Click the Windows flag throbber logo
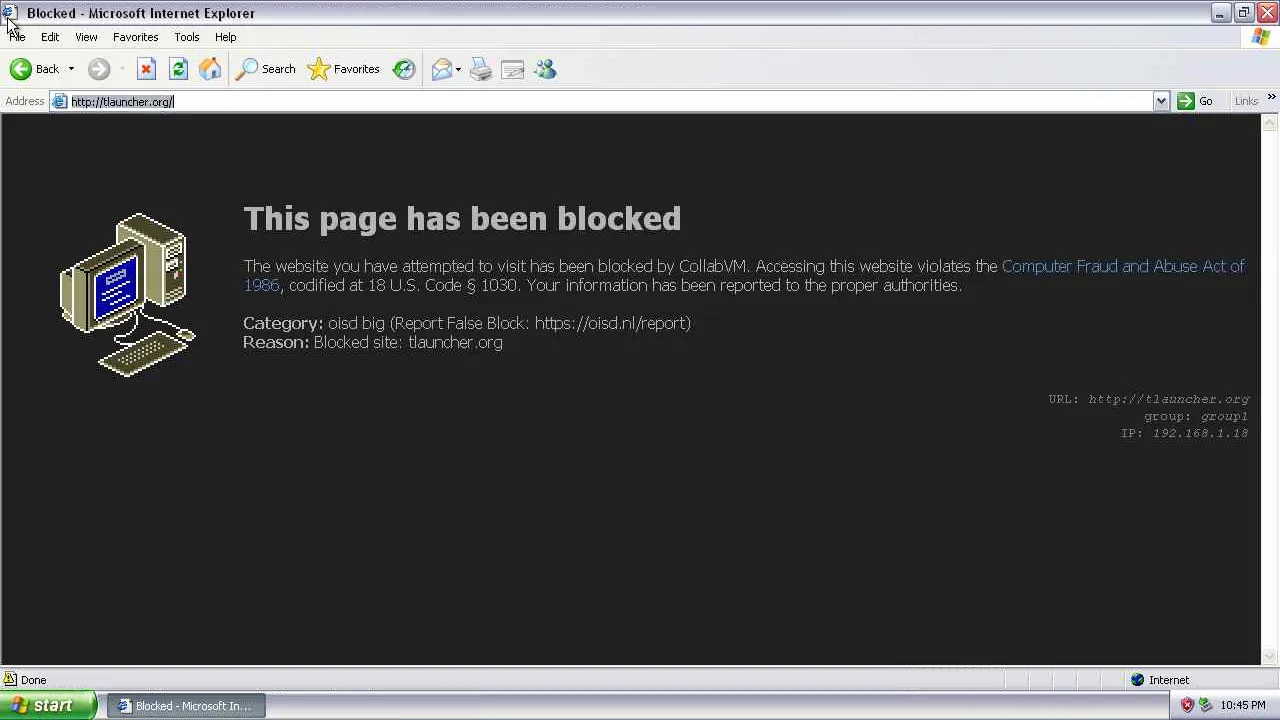The height and width of the screenshot is (720, 1280). tap(1261, 37)
